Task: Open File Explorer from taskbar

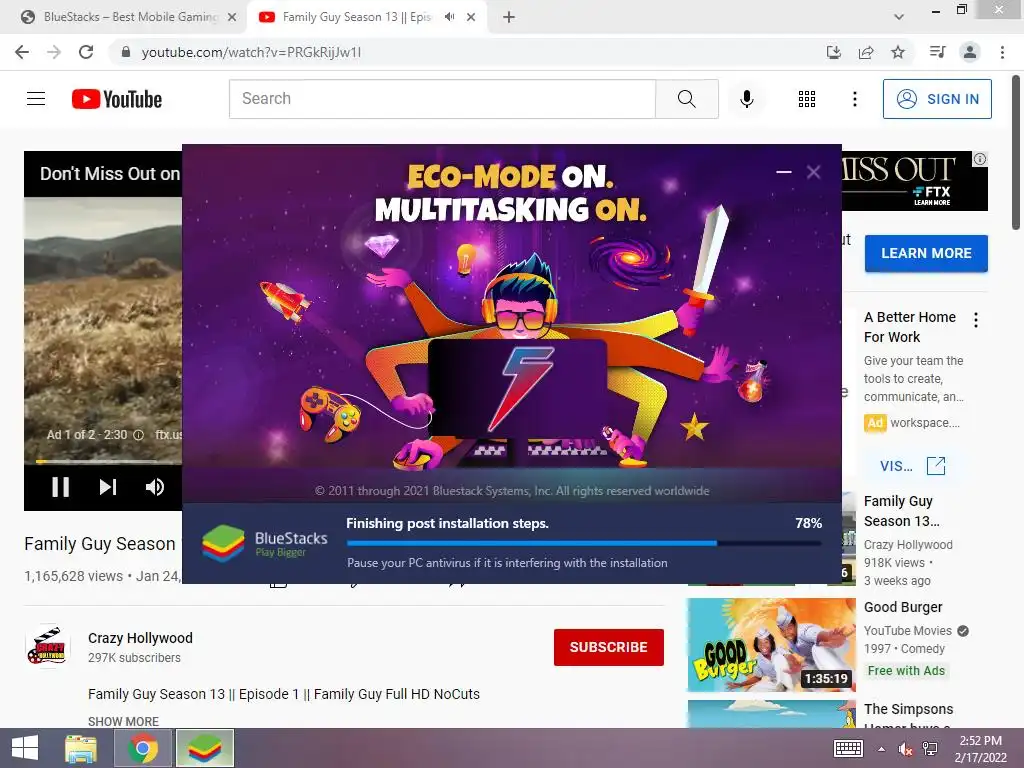Action: click(x=81, y=748)
